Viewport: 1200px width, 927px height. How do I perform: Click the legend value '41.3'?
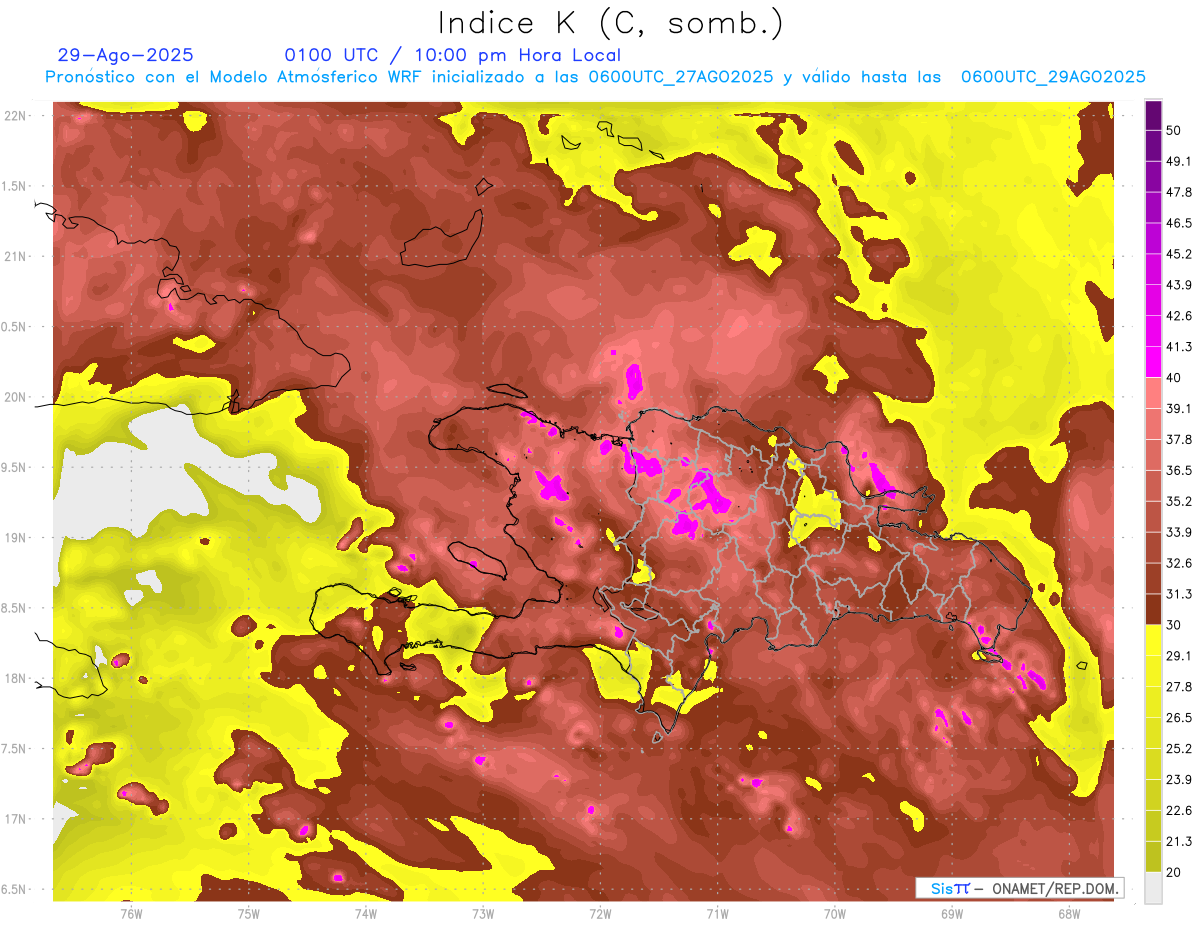pyautogui.click(x=1178, y=347)
